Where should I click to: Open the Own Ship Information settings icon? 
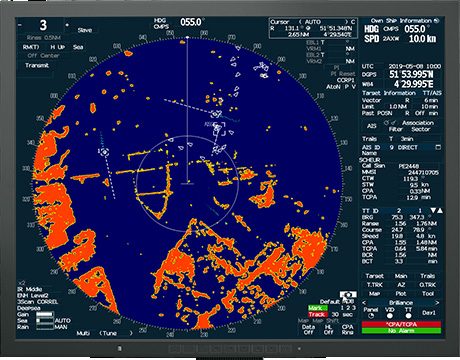(437, 21)
